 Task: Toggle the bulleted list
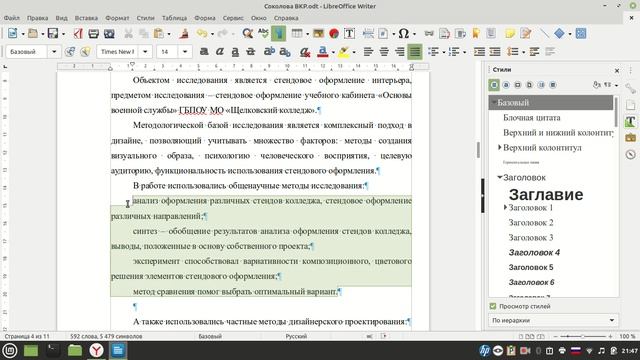tap(433, 51)
